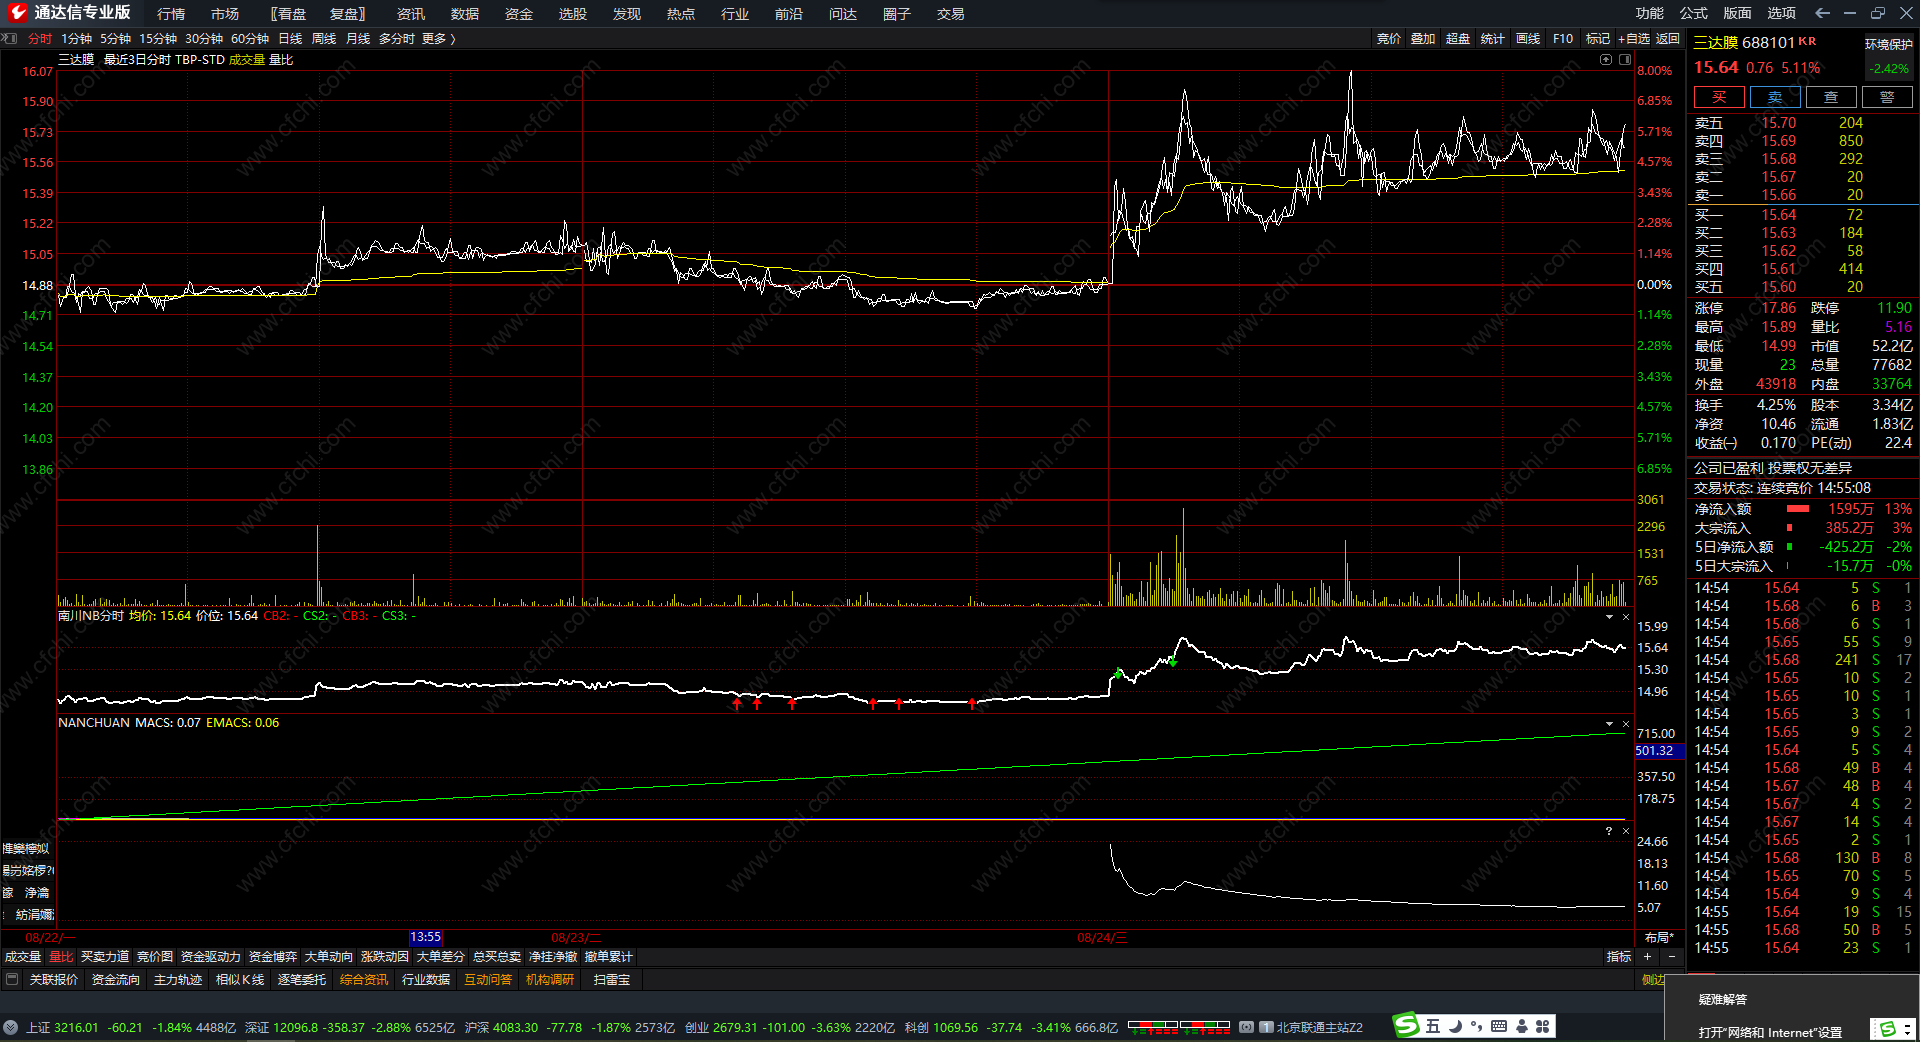The height and width of the screenshot is (1042, 1920).
Task: Click the market breadth red-green indicator bar
Action: click(1178, 1027)
